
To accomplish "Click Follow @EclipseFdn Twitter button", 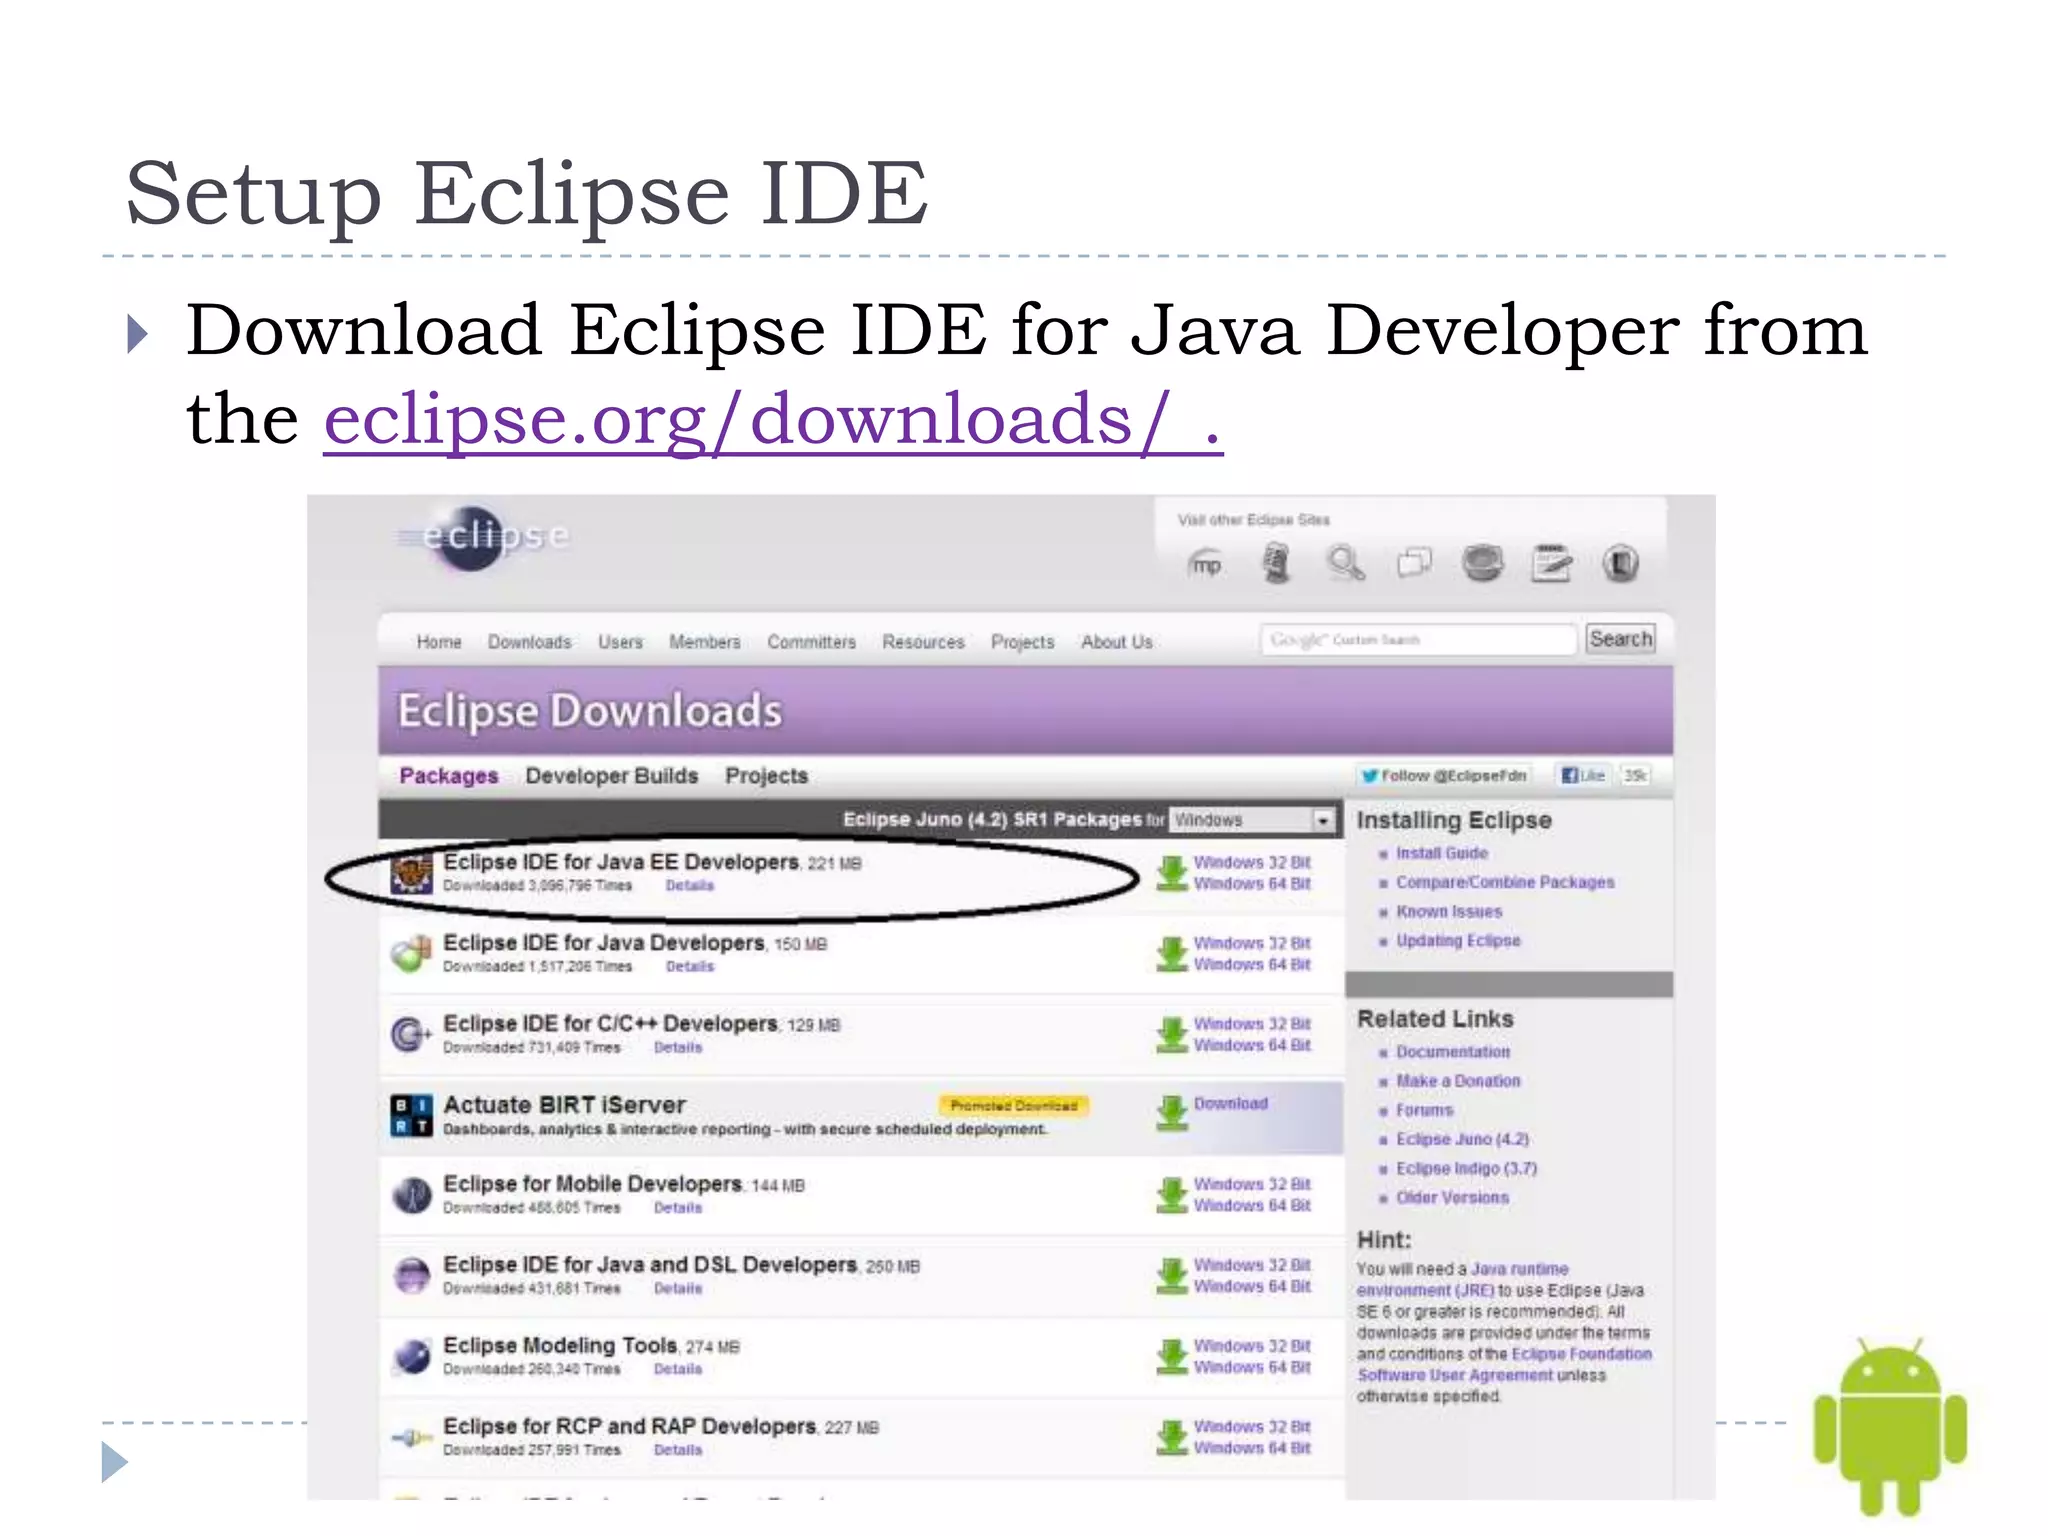I will click(x=1442, y=775).
